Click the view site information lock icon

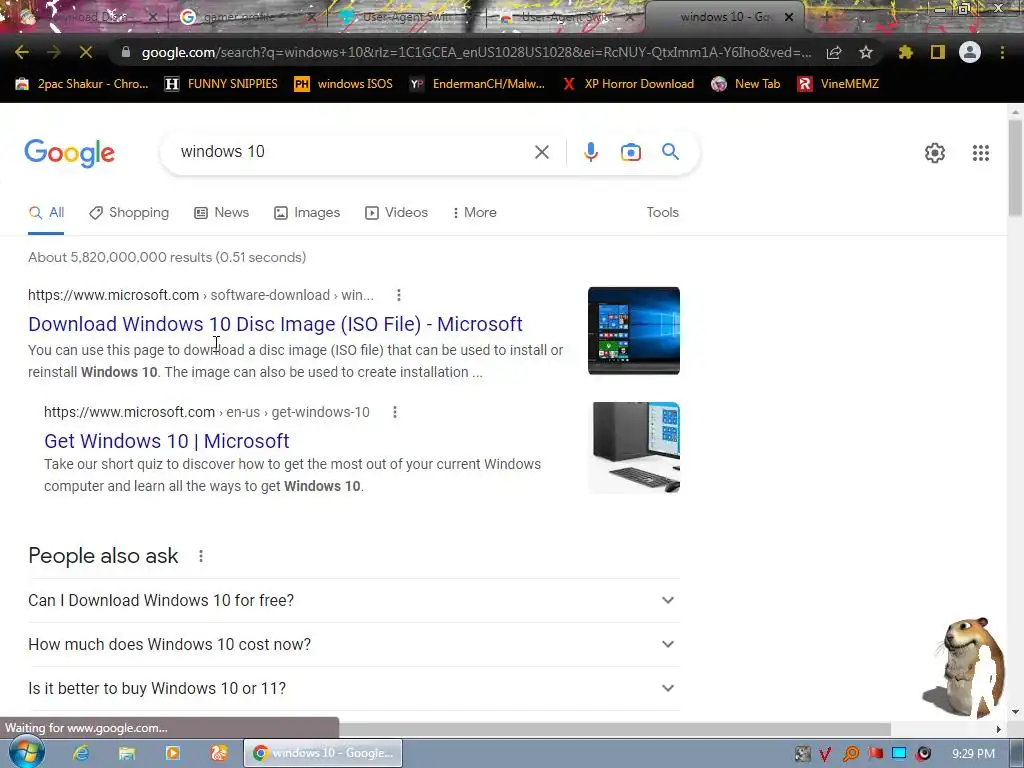pos(126,52)
